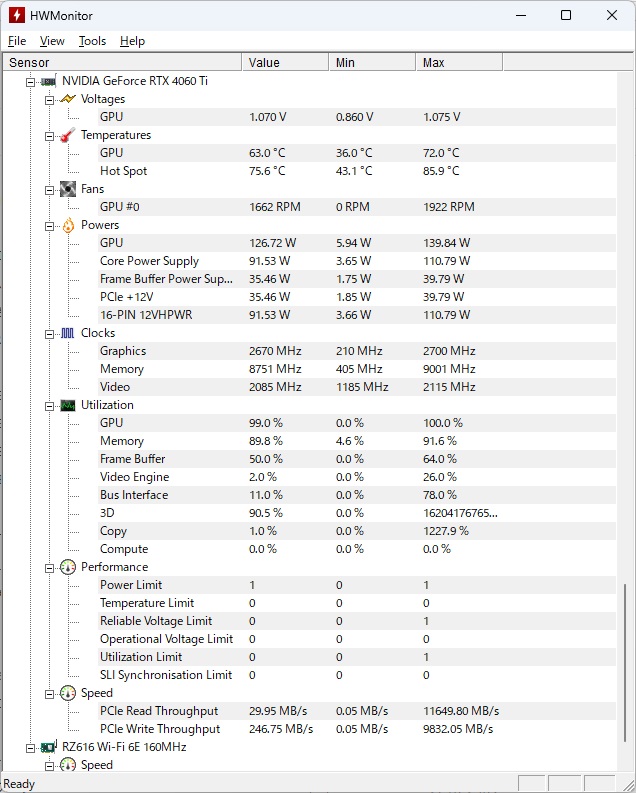The width and height of the screenshot is (636, 793).
Task: Collapse the Utilization tree section
Action: [x=49, y=405]
